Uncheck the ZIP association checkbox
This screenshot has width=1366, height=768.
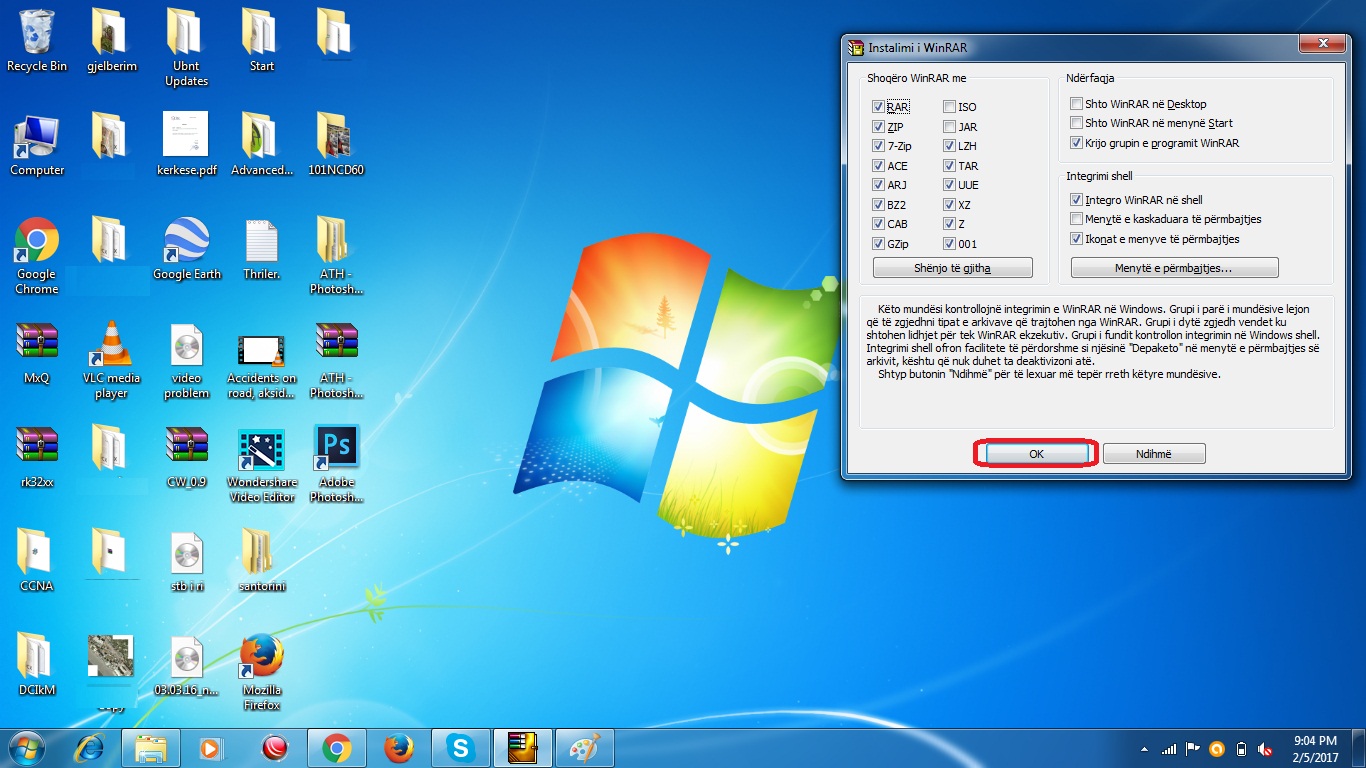click(878, 126)
